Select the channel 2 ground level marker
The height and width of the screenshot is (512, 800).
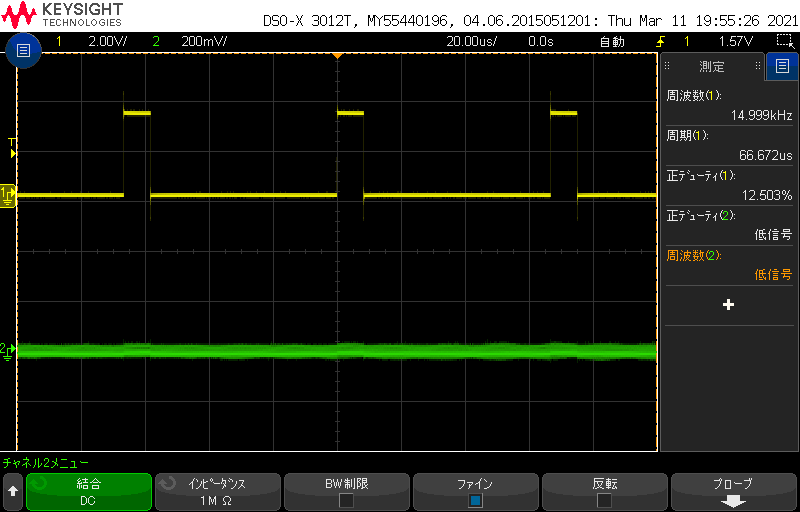click(x=8, y=350)
